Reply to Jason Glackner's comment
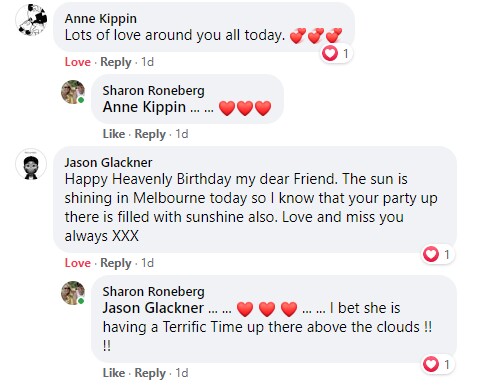The image size is (497, 385). (x=116, y=263)
